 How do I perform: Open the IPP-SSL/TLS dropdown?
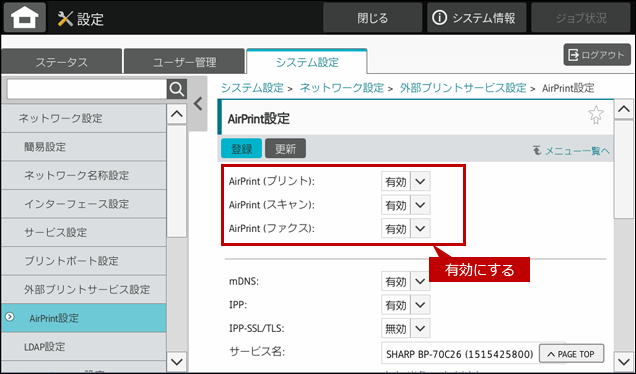pyautogui.click(x=406, y=328)
